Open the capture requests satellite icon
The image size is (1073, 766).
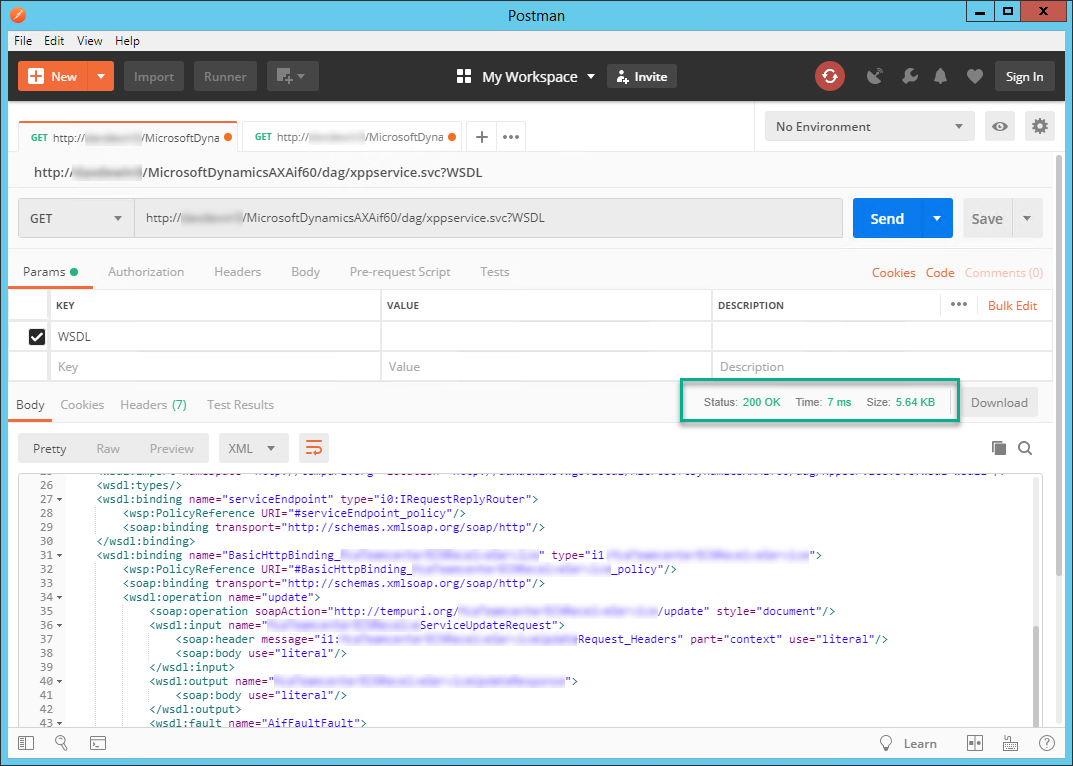tap(875, 76)
